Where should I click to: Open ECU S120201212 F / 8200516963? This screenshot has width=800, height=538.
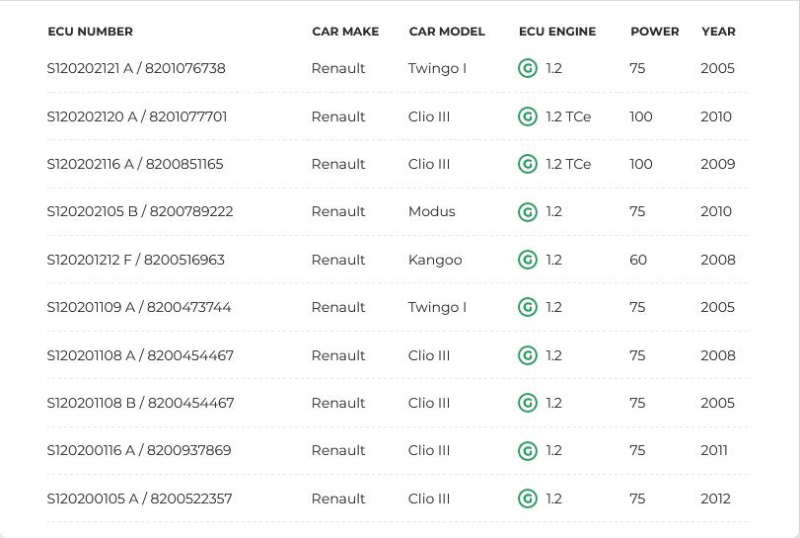136,260
